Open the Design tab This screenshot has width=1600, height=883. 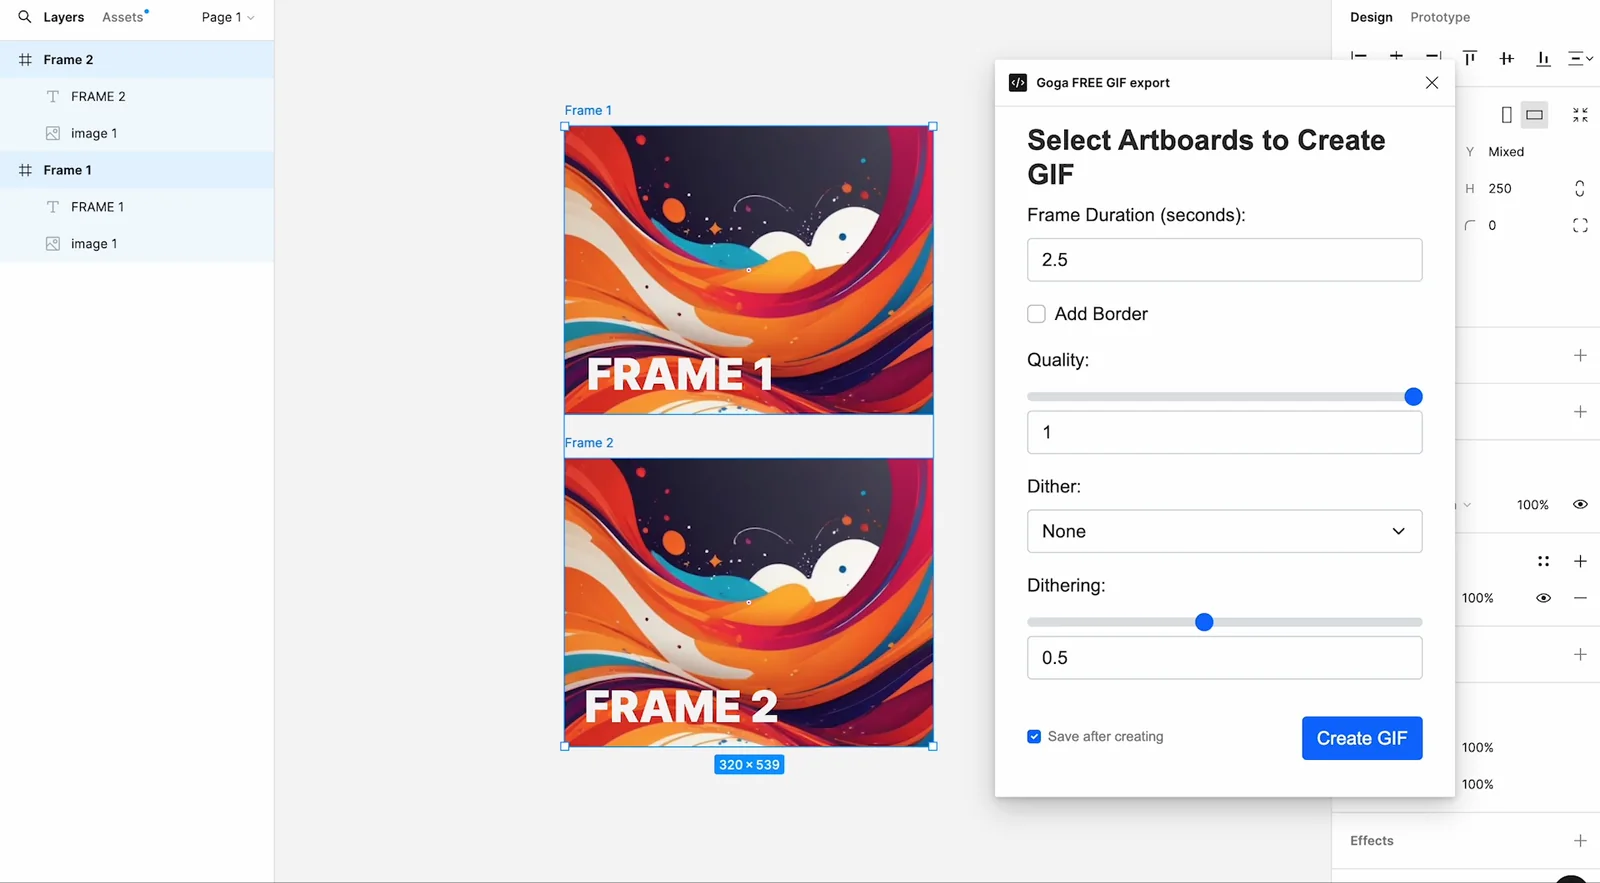(x=1371, y=17)
